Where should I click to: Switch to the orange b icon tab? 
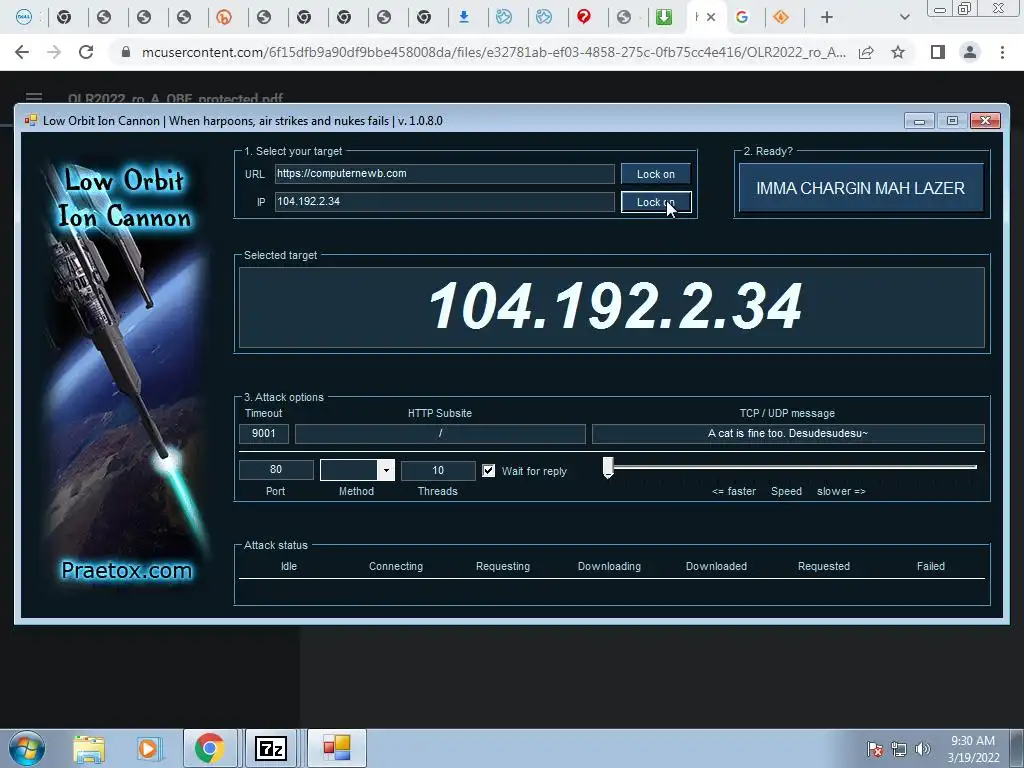tap(224, 17)
